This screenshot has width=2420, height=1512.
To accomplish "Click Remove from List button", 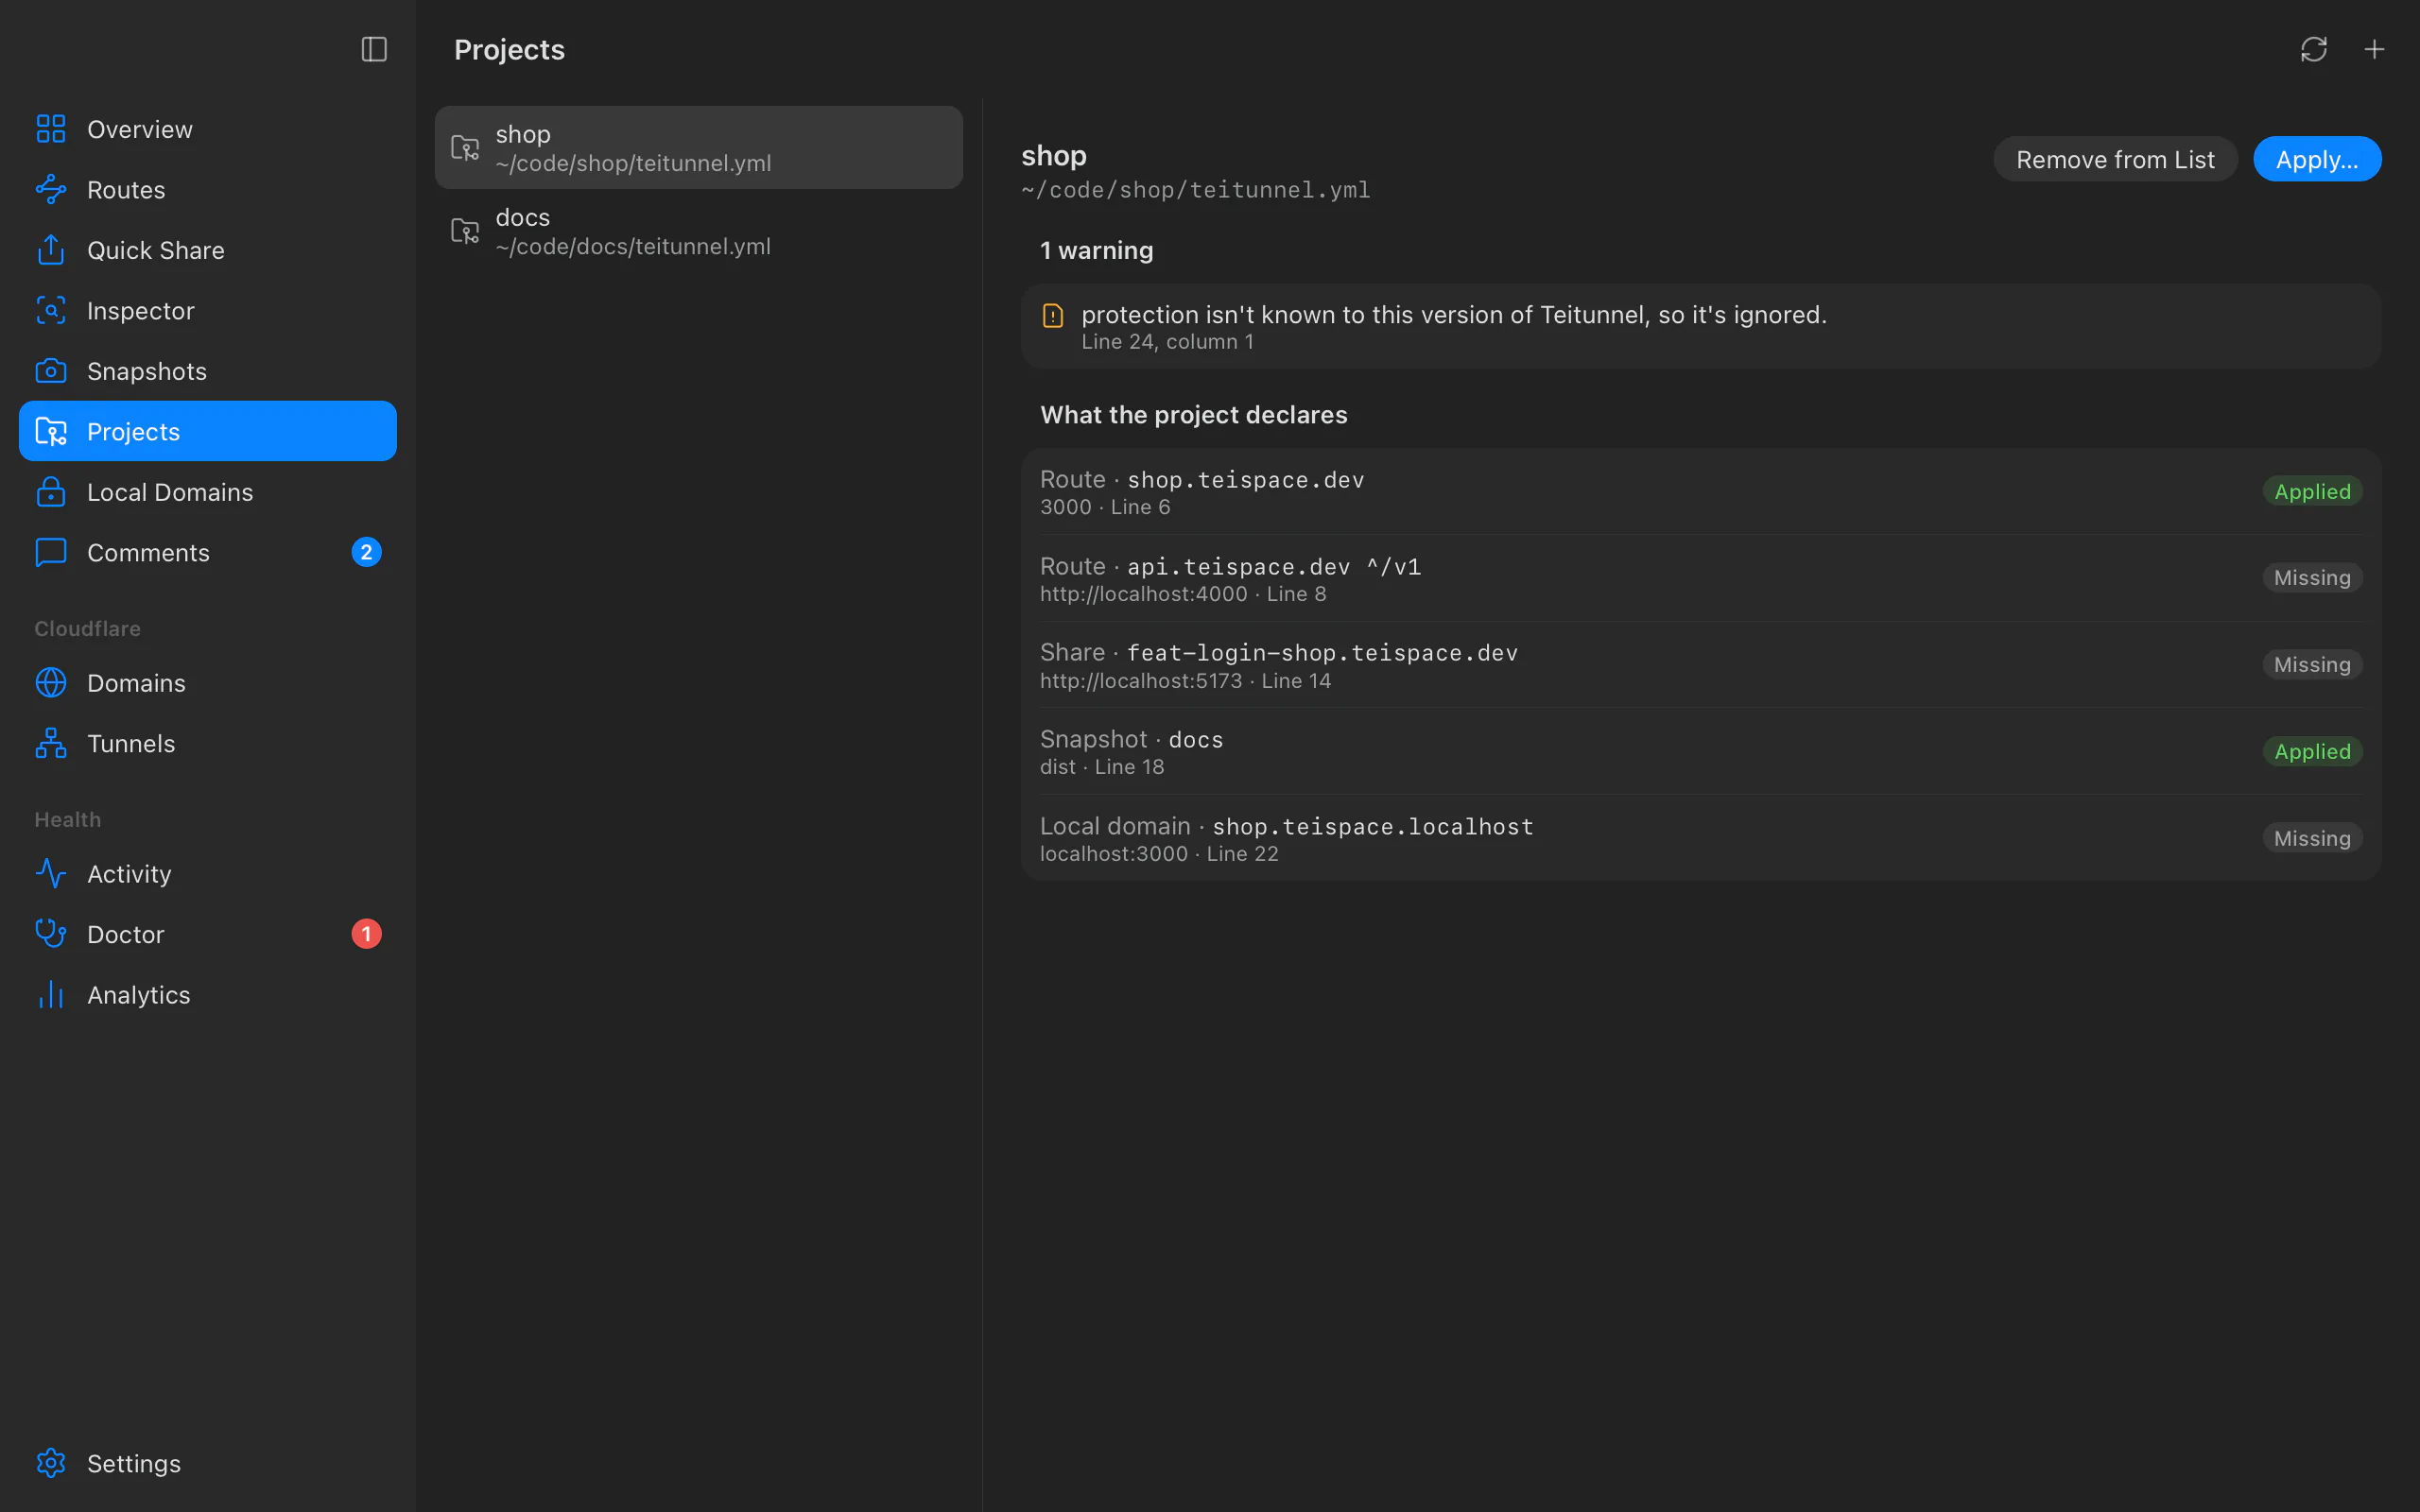I will pos(2115,159).
